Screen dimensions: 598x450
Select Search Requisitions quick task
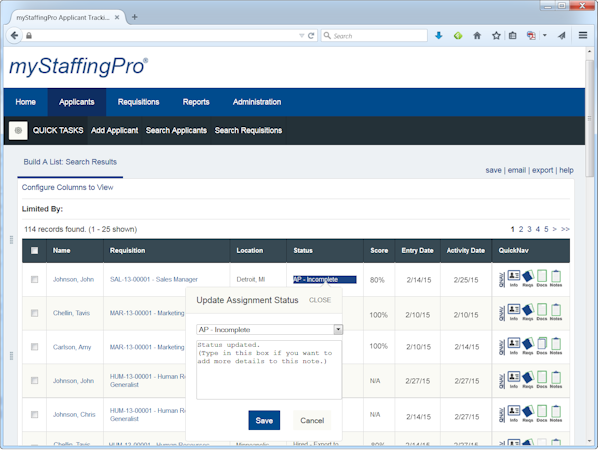coord(248,130)
